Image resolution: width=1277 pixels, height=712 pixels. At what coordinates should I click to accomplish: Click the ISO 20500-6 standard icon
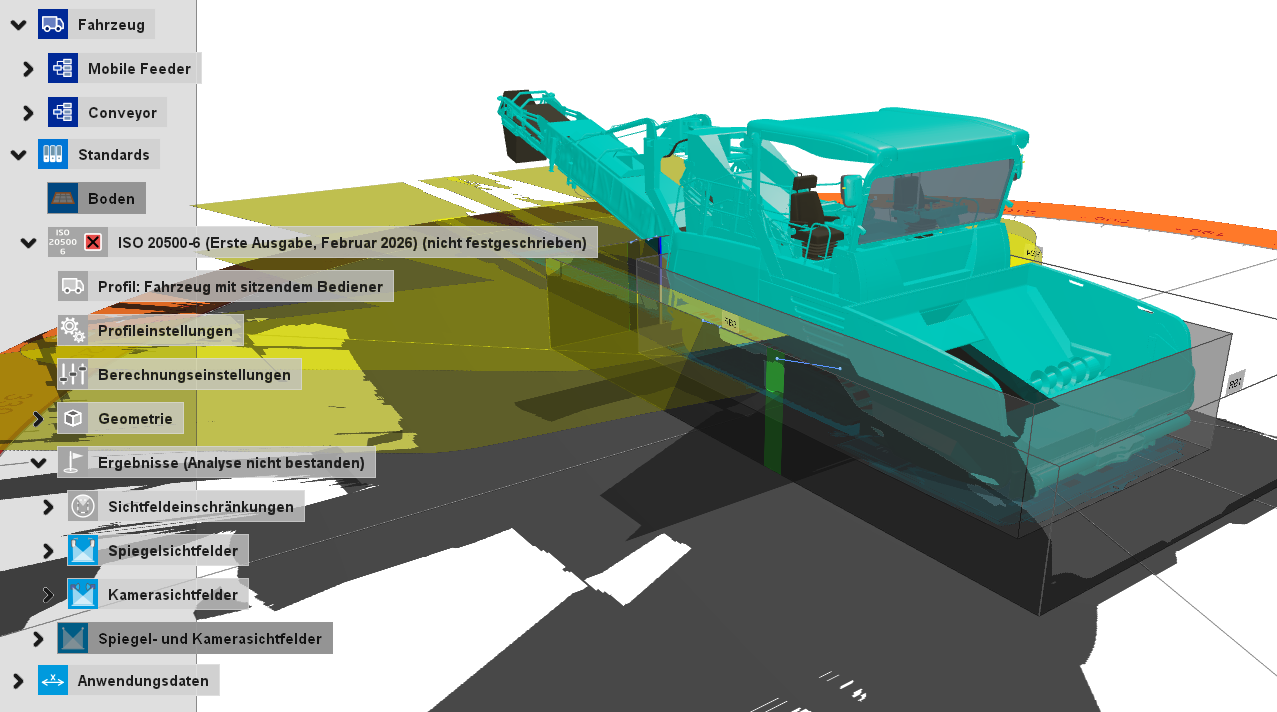click(63, 242)
